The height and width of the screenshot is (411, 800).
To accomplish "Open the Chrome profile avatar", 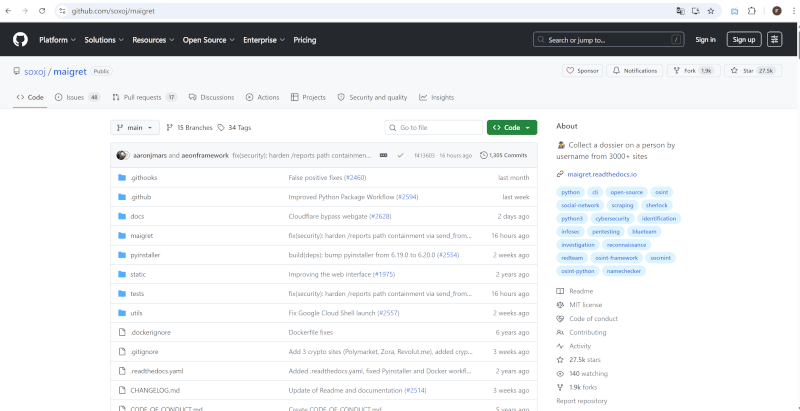I will 777,11.
